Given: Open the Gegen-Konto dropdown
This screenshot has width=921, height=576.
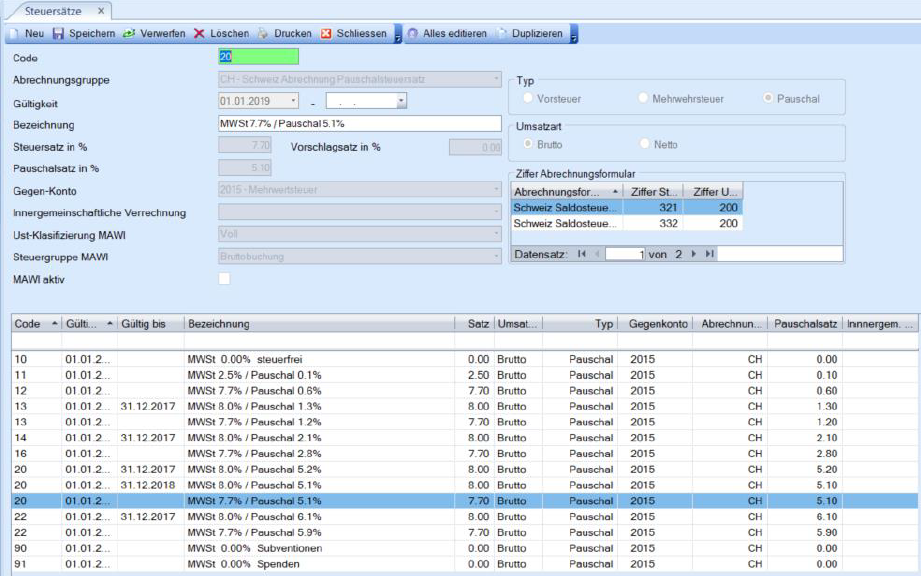Looking at the screenshot, I should (x=495, y=190).
